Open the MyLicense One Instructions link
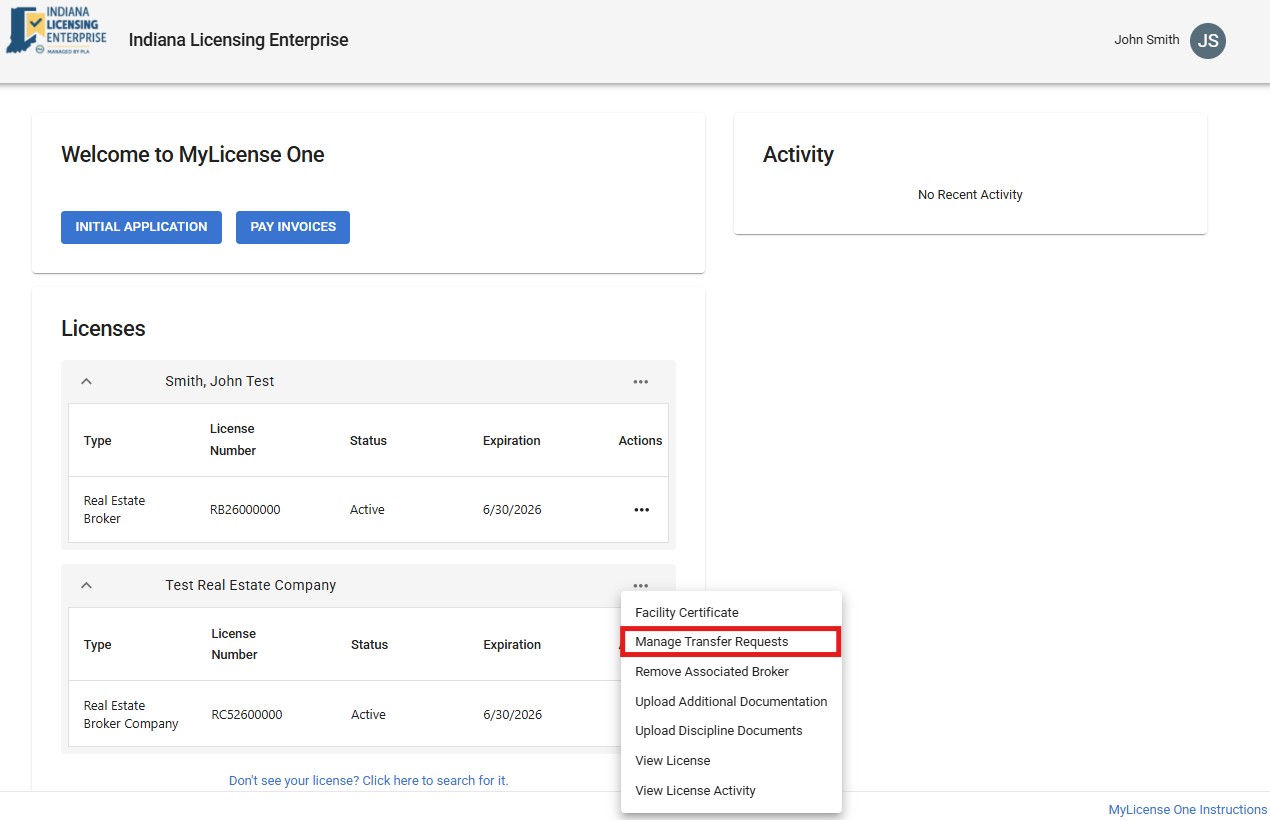Viewport: 1270px width, 820px height. click(x=1186, y=809)
